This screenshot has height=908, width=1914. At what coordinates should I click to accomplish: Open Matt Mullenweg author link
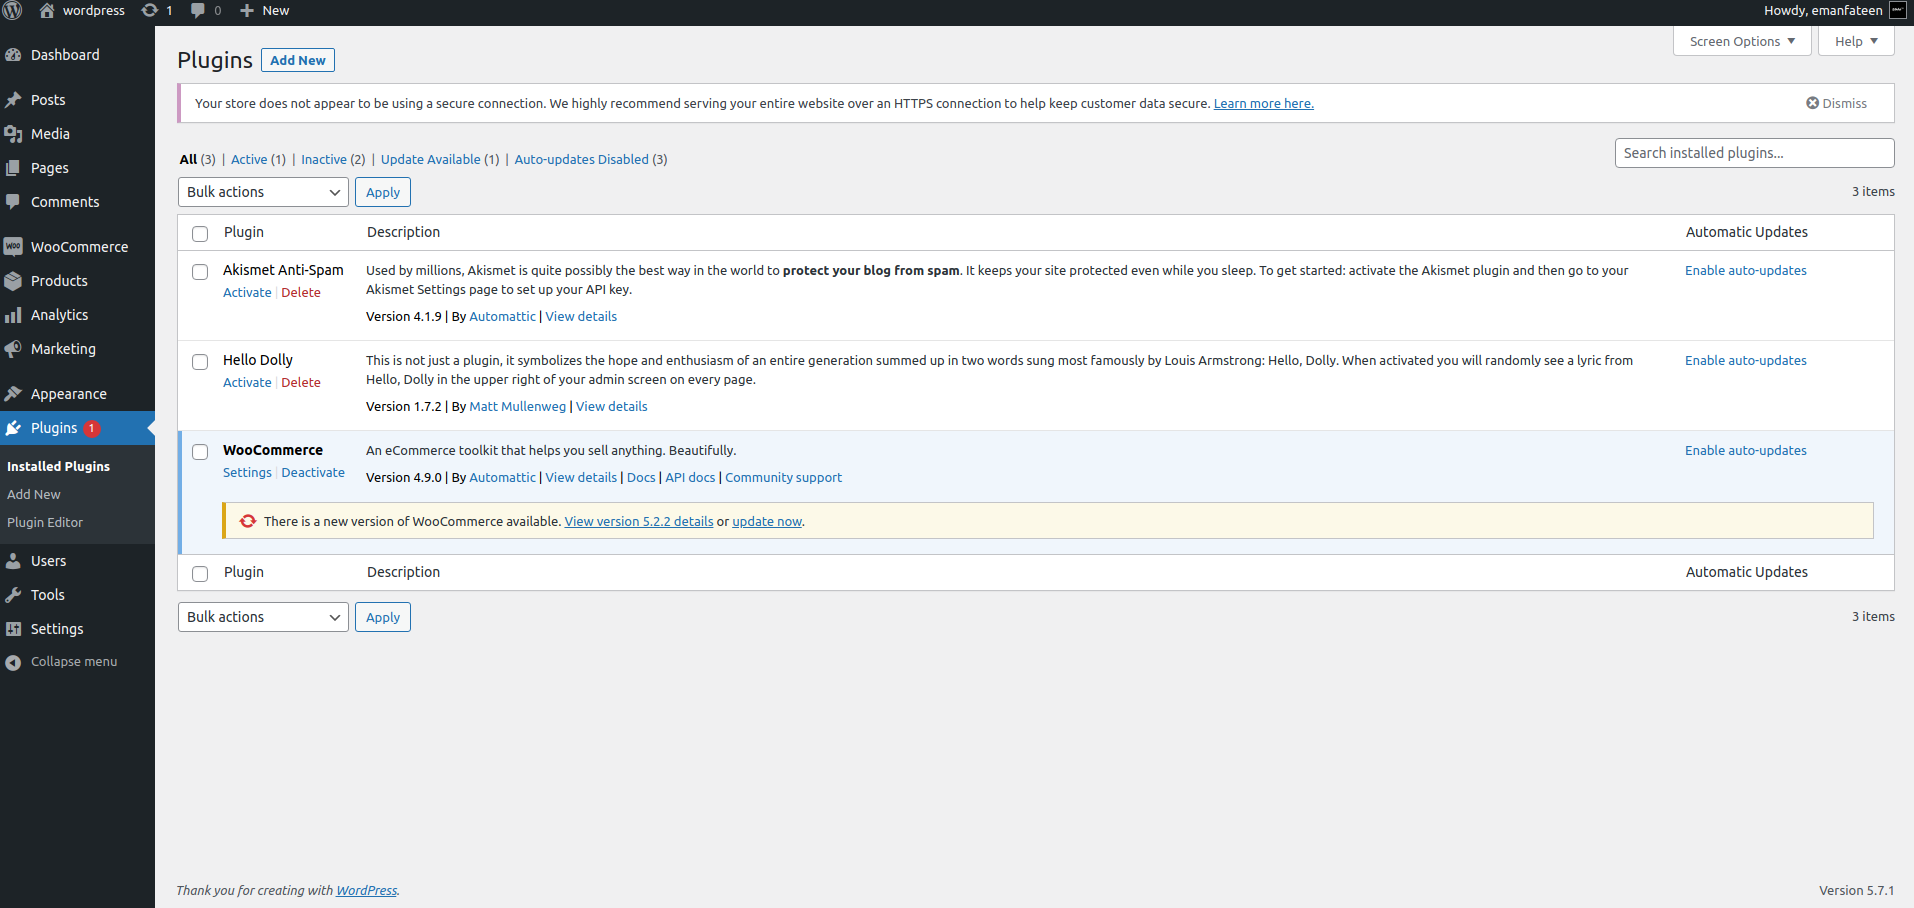tap(518, 406)
